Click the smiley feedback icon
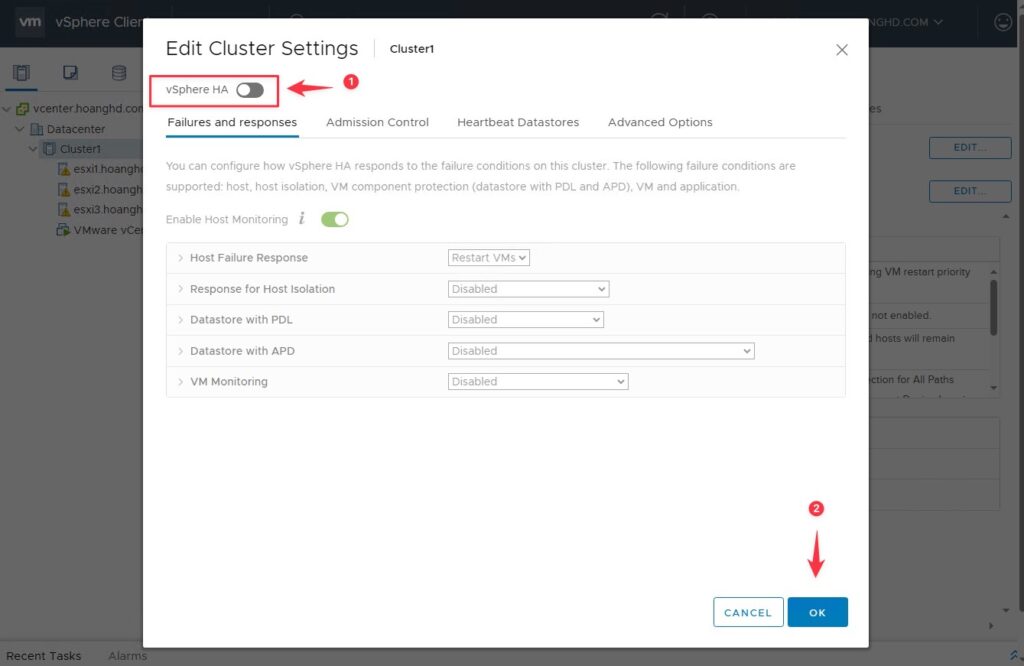This screenshot has height=666, width=1024. coord(1003,22)
